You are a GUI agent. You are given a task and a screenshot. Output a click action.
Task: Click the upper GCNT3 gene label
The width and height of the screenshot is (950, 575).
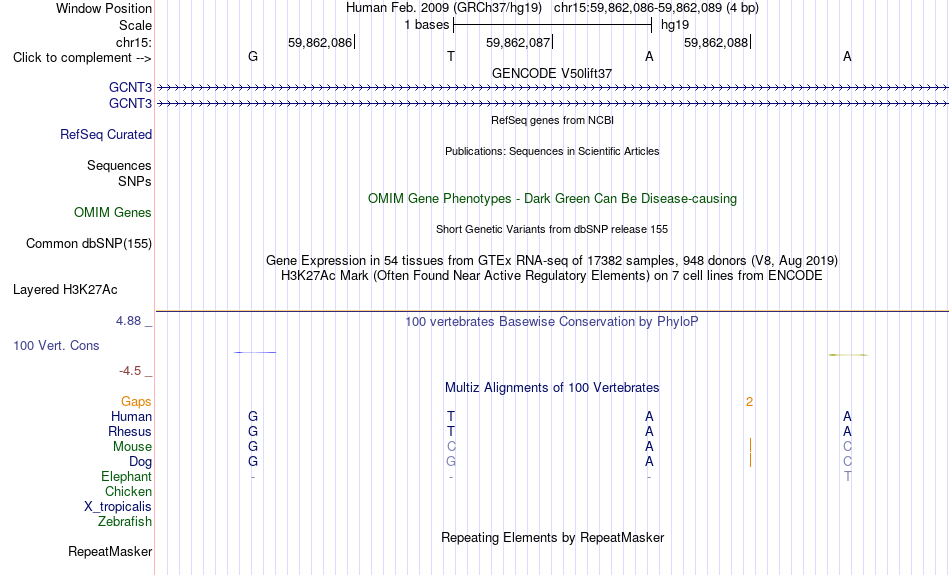pyautogui.click(x=130, y=88)
